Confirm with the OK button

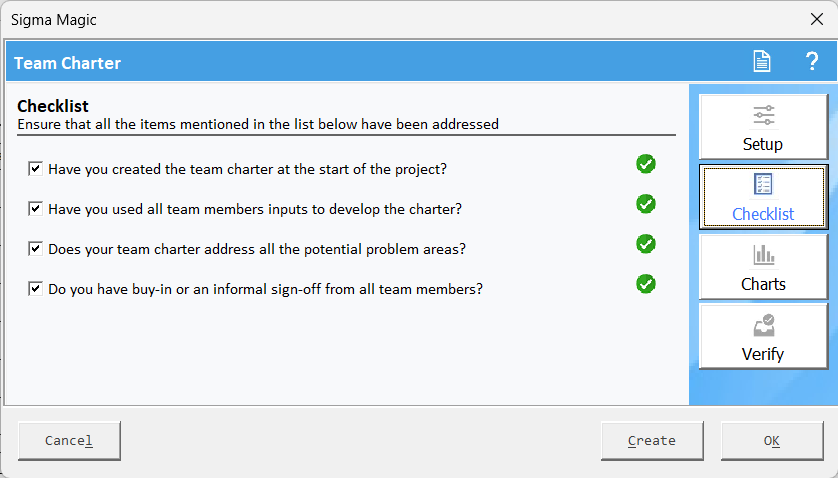click(x=772, y=441)
